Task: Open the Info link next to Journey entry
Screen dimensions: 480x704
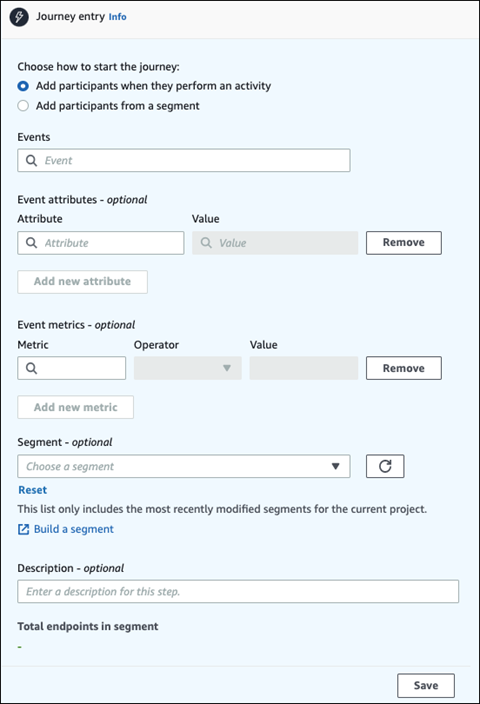Action: point(117,17)
